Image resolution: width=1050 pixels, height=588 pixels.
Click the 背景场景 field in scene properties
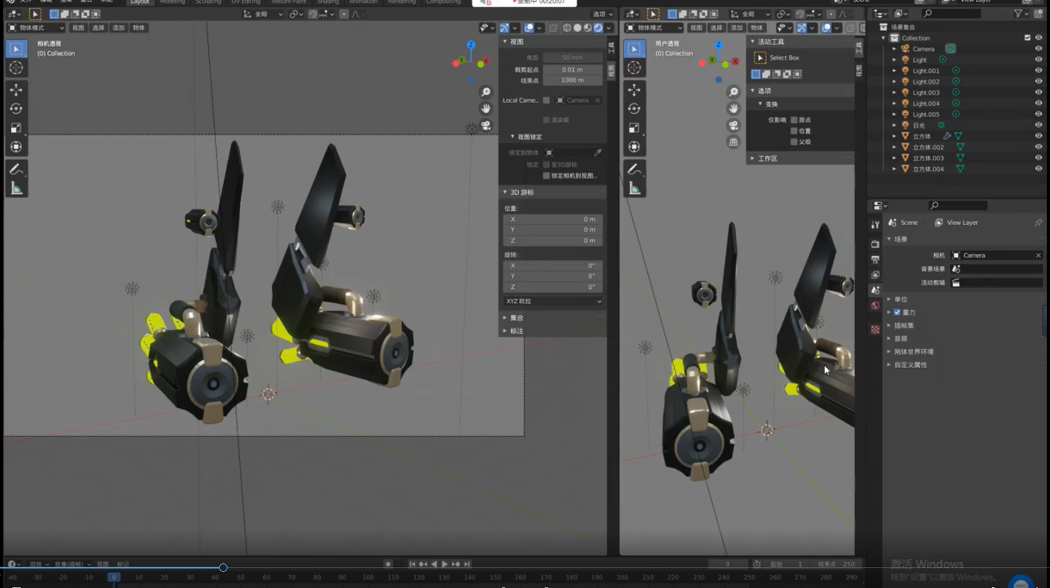[996, 269]
